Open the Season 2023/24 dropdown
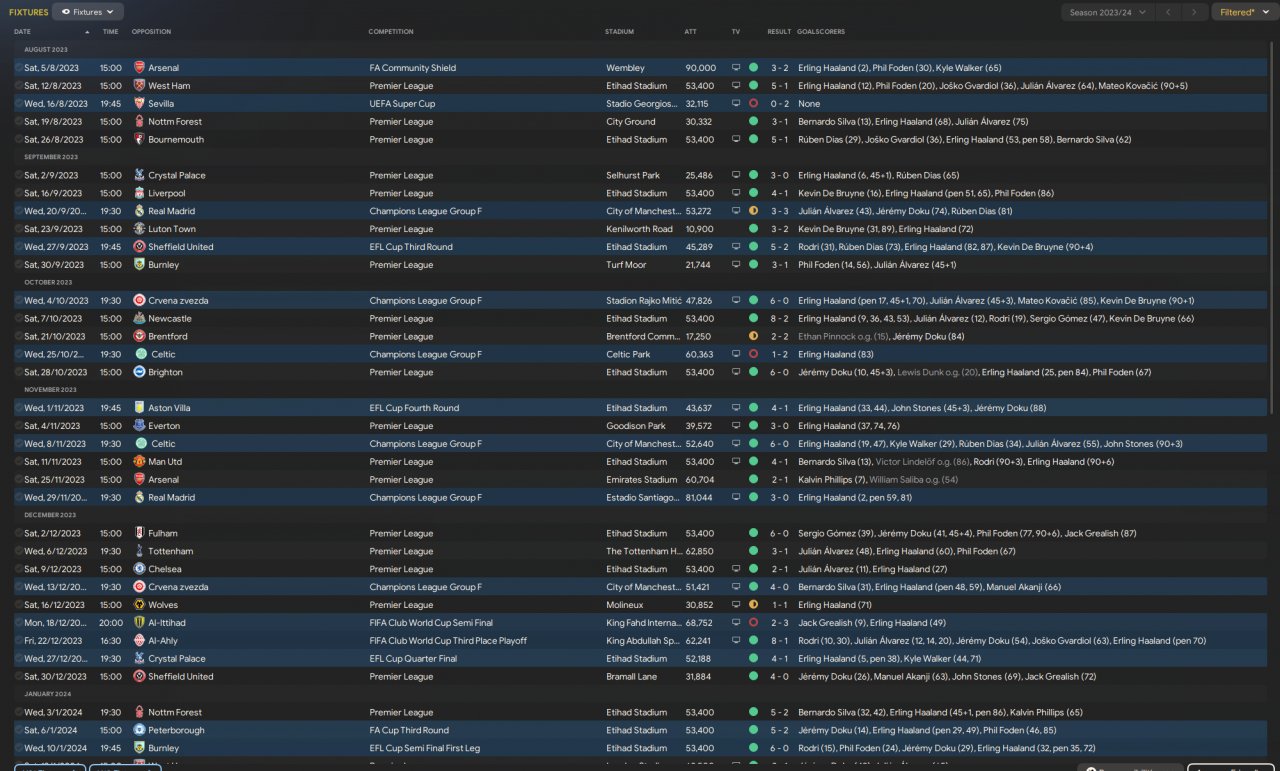 1107,12
